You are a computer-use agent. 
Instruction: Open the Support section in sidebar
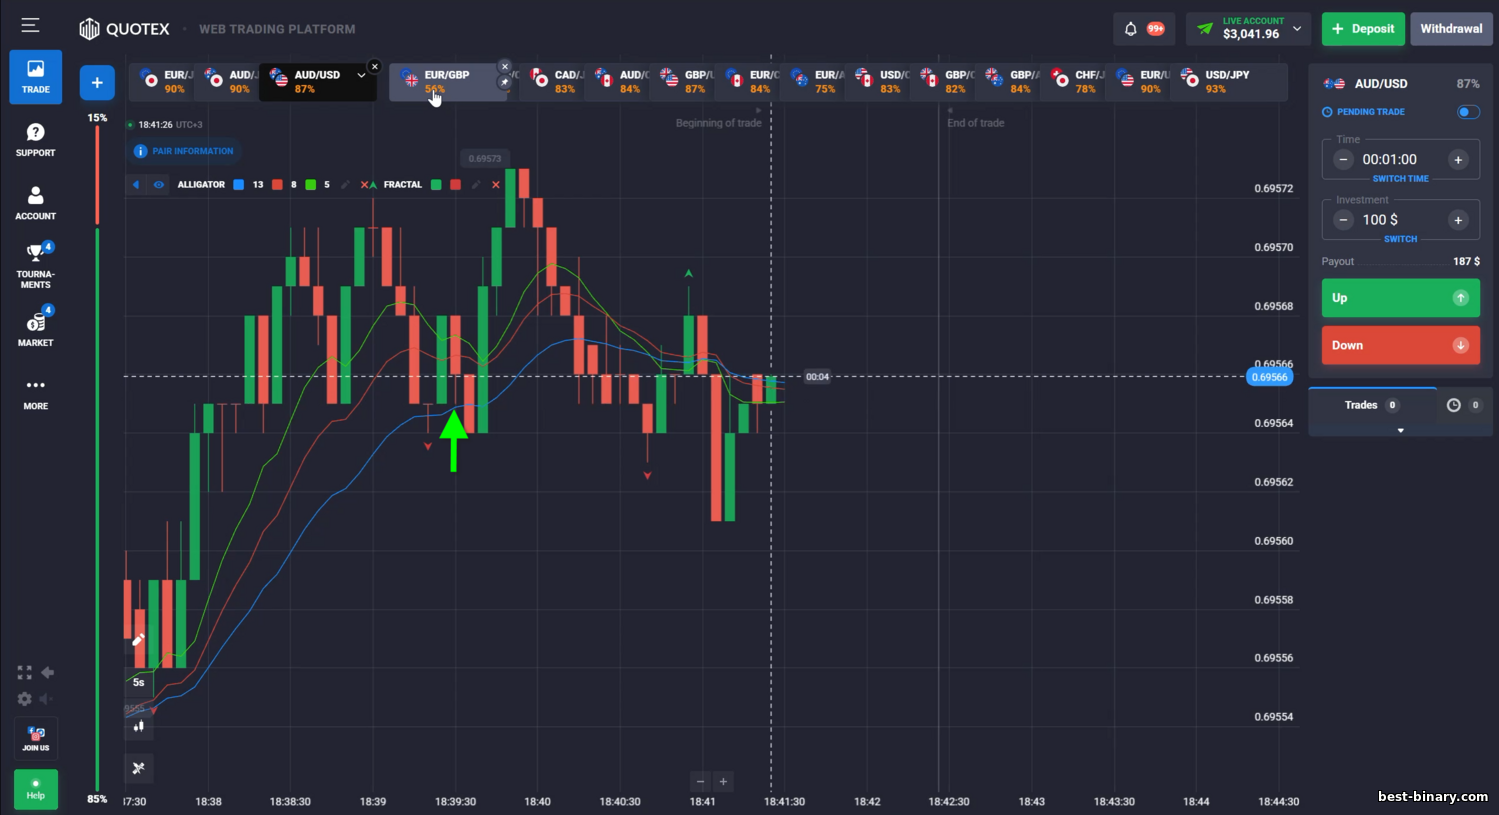click(x=36, y=139)
